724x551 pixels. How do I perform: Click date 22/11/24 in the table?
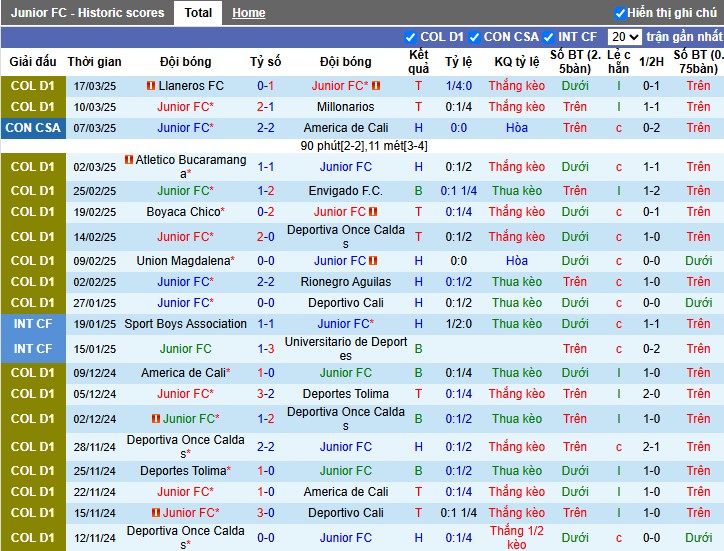(94, 492)
